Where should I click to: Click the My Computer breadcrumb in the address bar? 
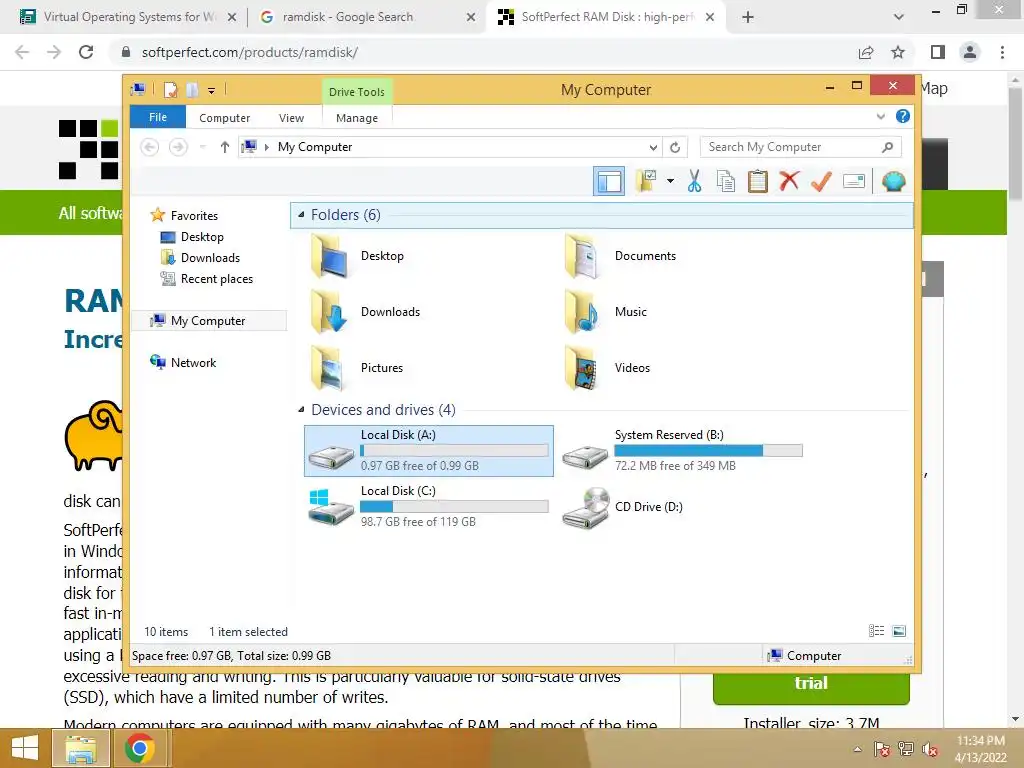tap(315, 147)
